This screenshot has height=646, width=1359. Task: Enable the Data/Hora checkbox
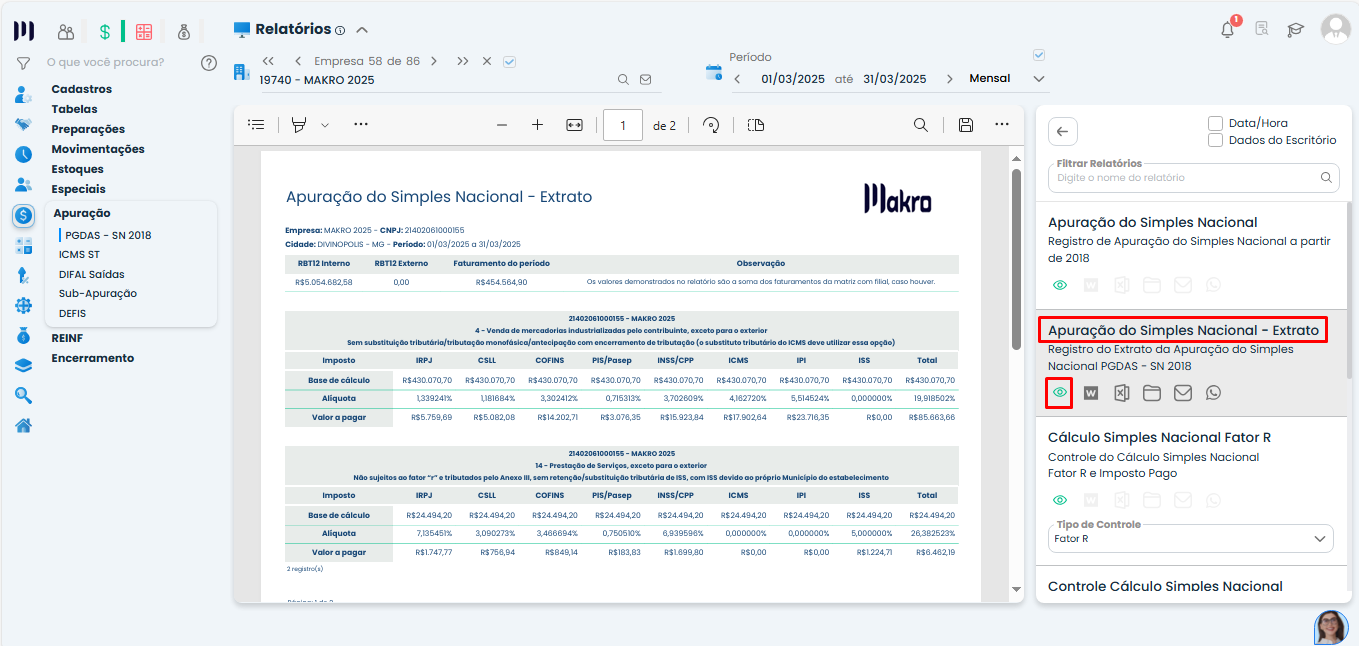pos(1216,123)
